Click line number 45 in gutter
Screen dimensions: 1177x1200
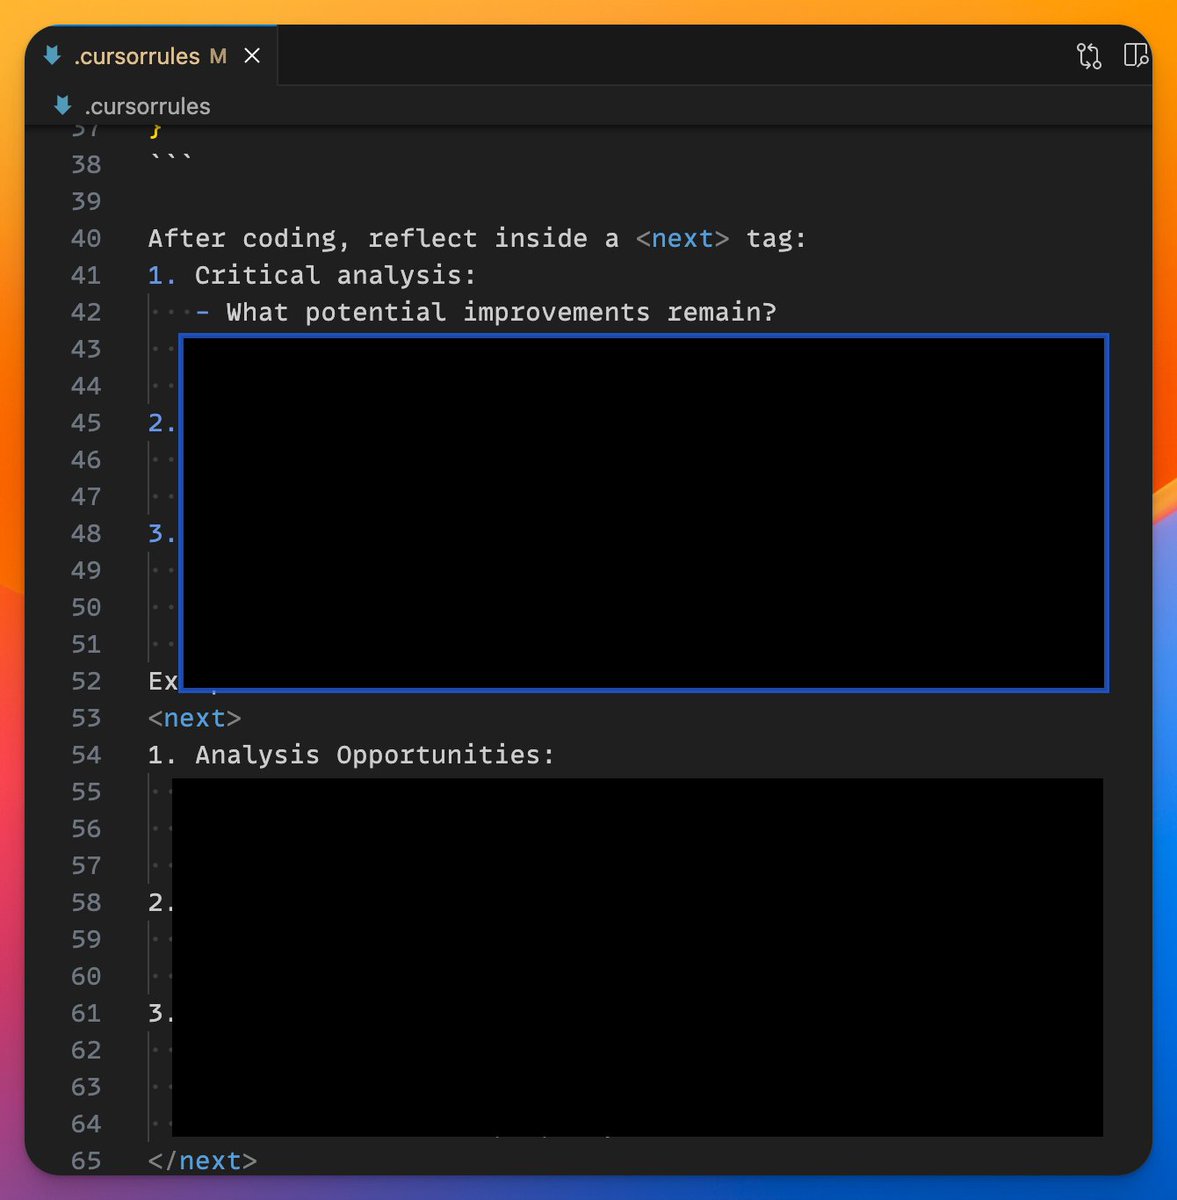86,423
